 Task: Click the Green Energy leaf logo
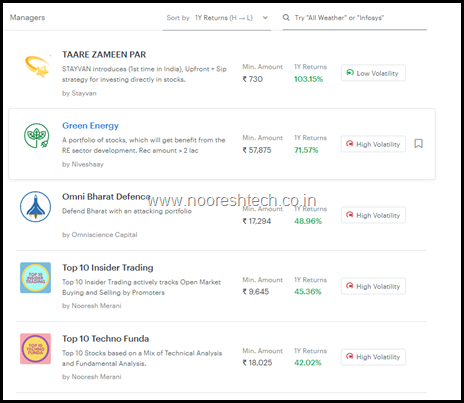[36, 135]
